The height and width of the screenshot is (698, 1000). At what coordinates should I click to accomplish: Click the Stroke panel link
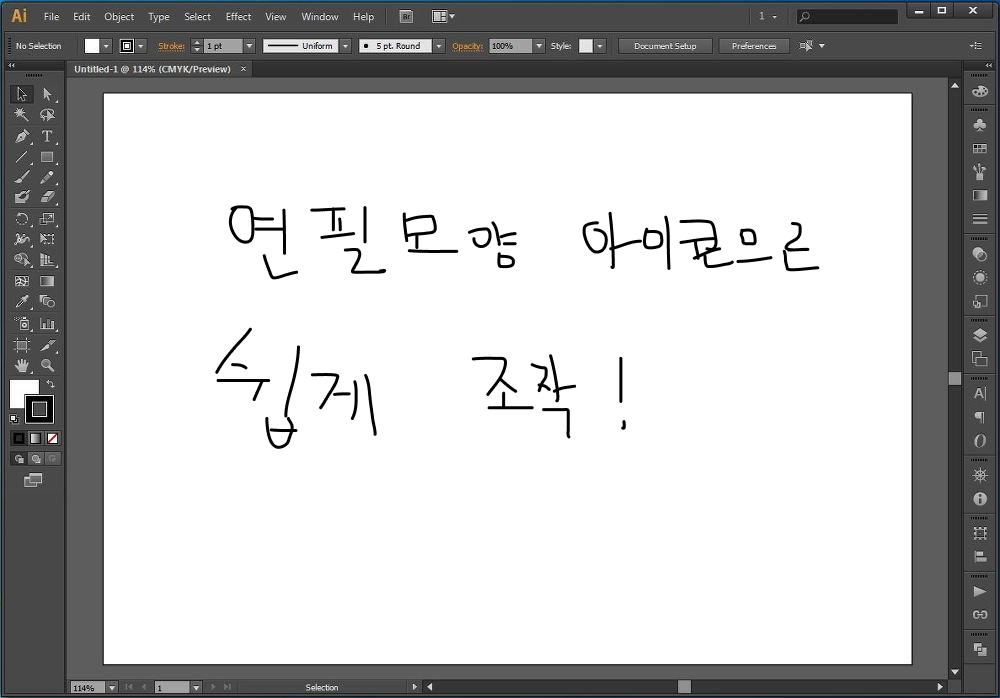tap(172, 46)
